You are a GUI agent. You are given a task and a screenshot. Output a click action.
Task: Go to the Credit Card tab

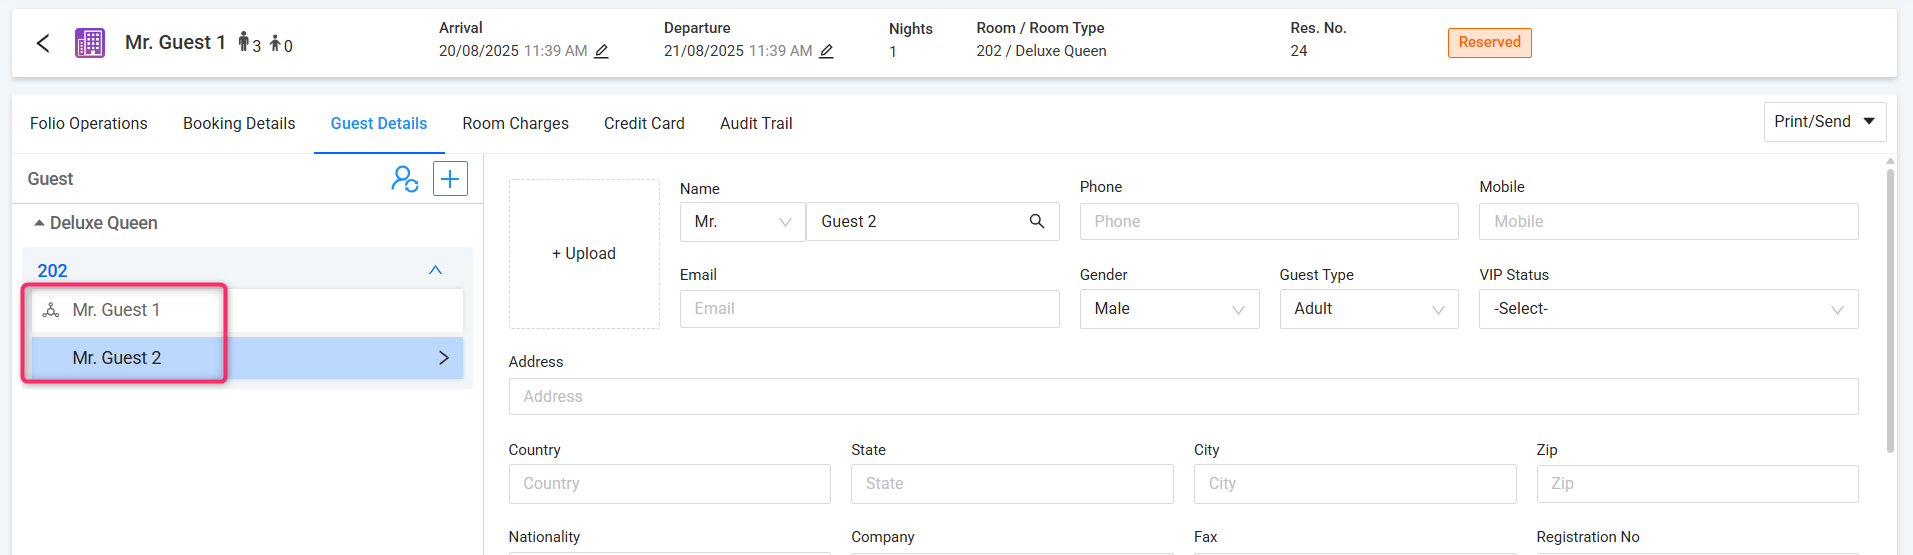click(x=644, y=123)
